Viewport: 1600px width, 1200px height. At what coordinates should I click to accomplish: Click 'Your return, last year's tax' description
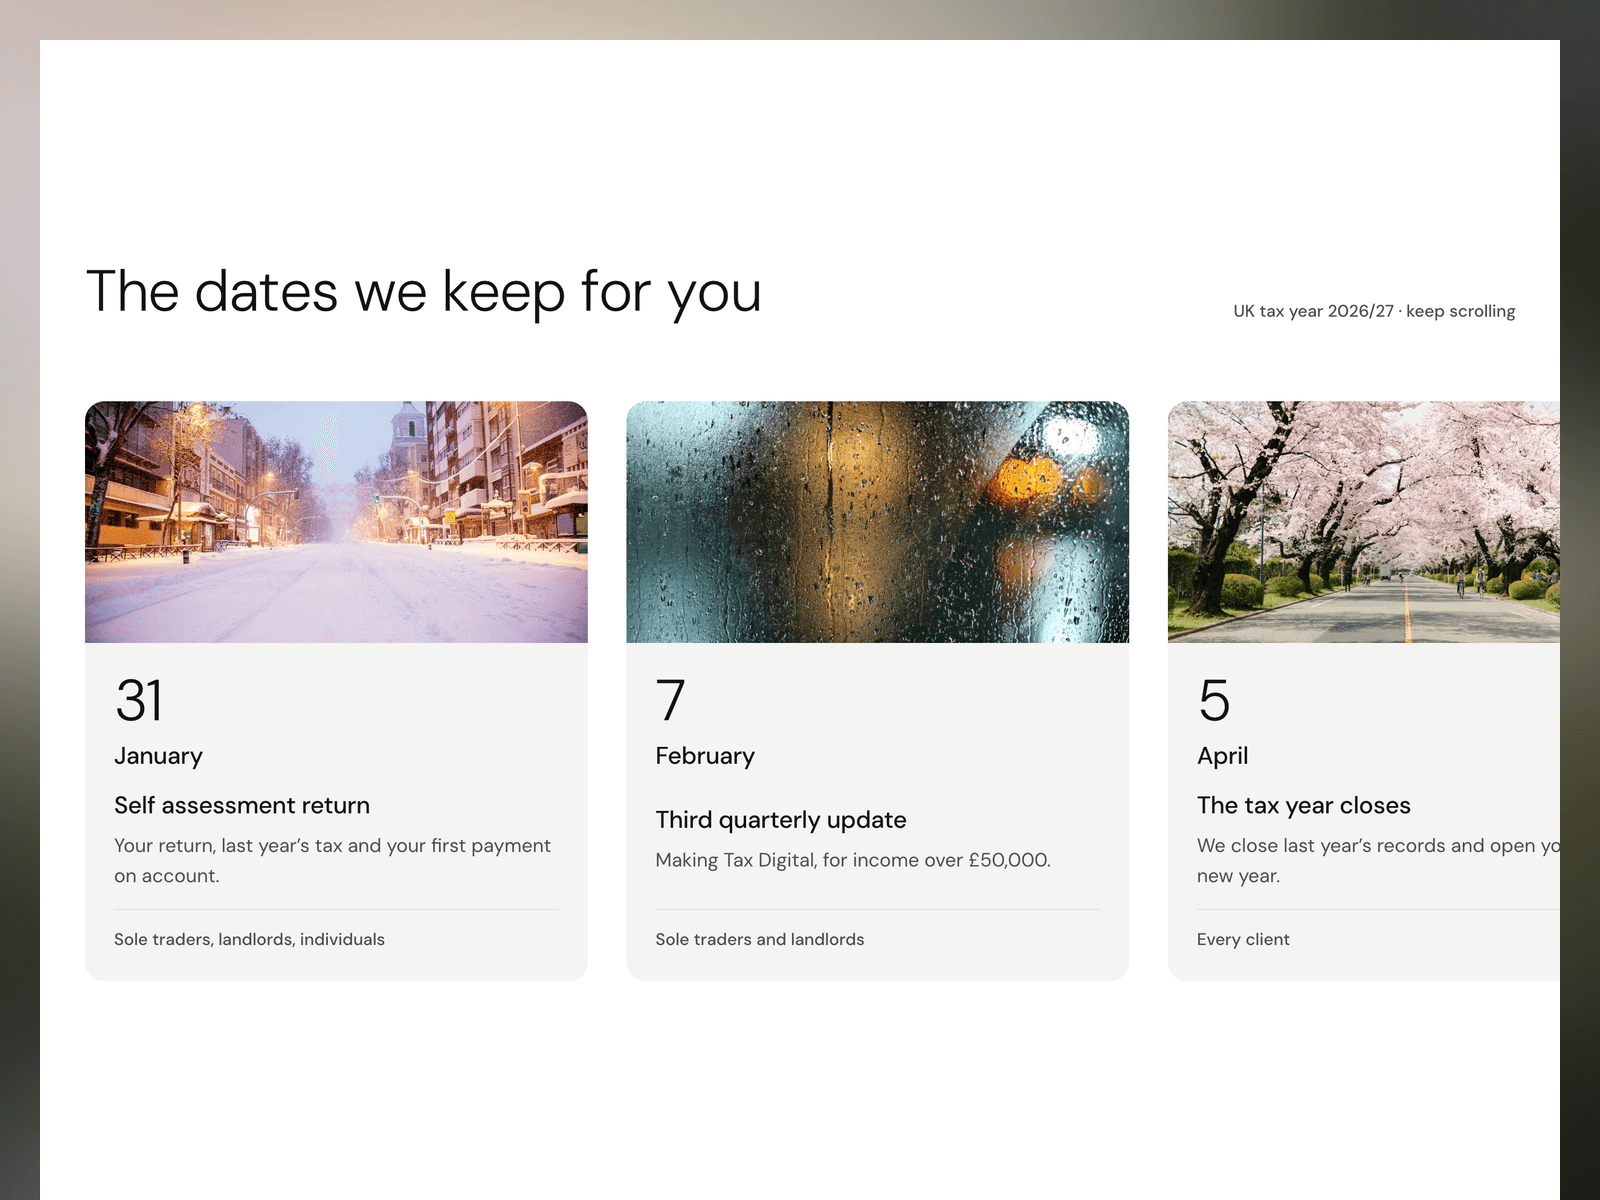[332, 860]
